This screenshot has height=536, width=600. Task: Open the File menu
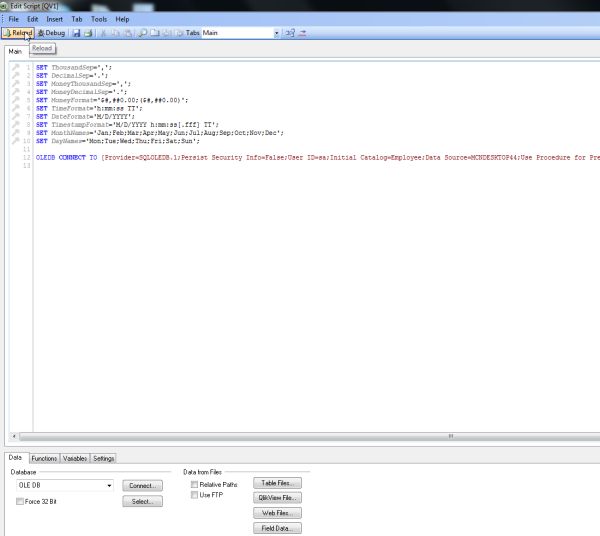coord(13,19)
